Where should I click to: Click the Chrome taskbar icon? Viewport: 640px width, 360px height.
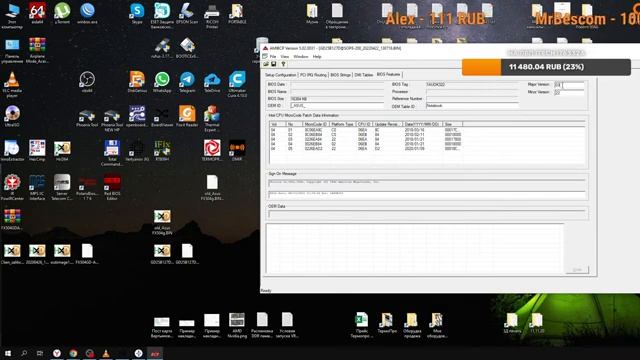click(x=73, y=353)
